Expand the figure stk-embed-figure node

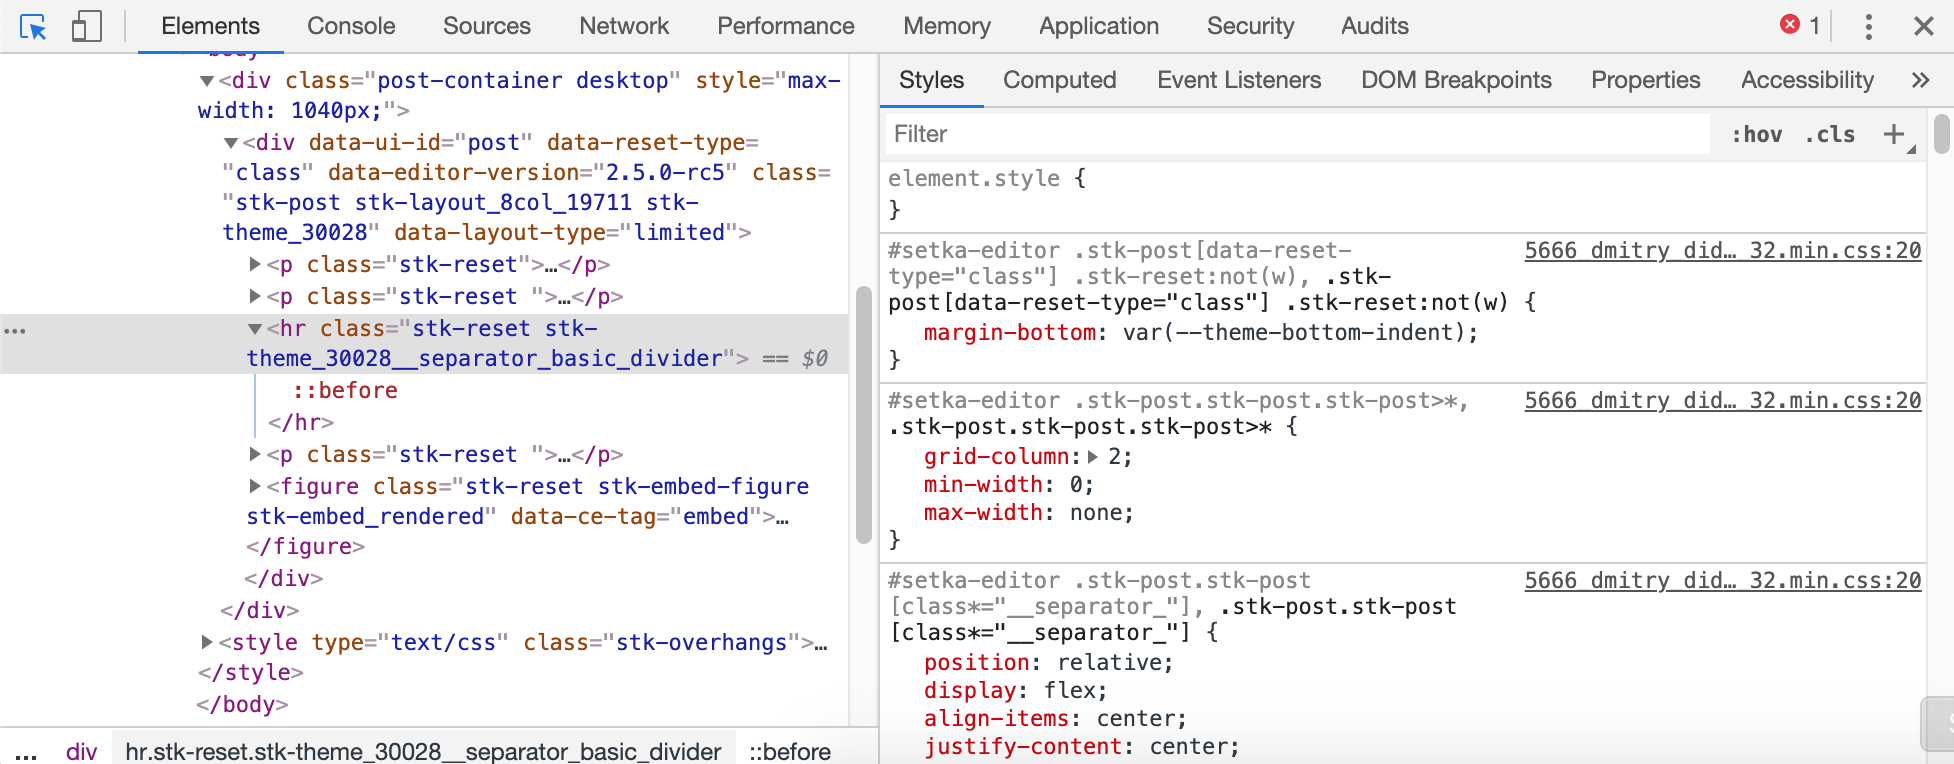(x=255, y=486)
